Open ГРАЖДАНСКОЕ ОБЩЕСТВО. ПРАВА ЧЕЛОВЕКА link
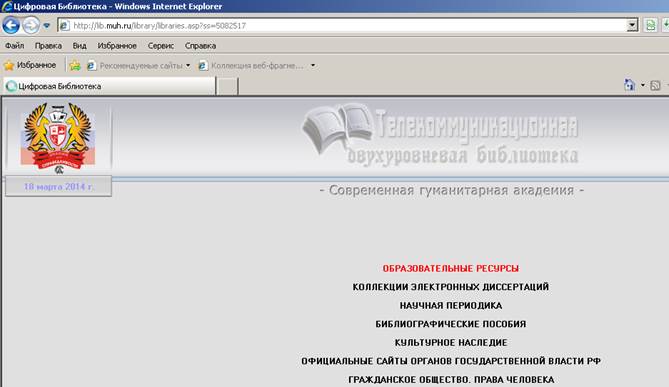 [x=451, y=380]
